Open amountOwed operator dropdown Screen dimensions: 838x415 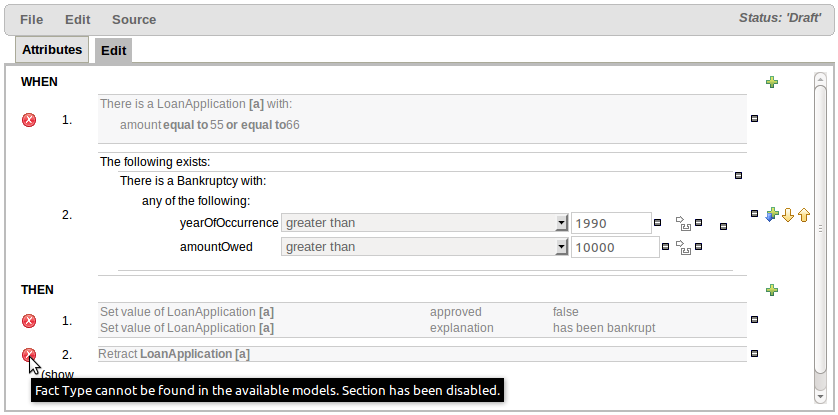pyautogui.click(x=561, y=247)
